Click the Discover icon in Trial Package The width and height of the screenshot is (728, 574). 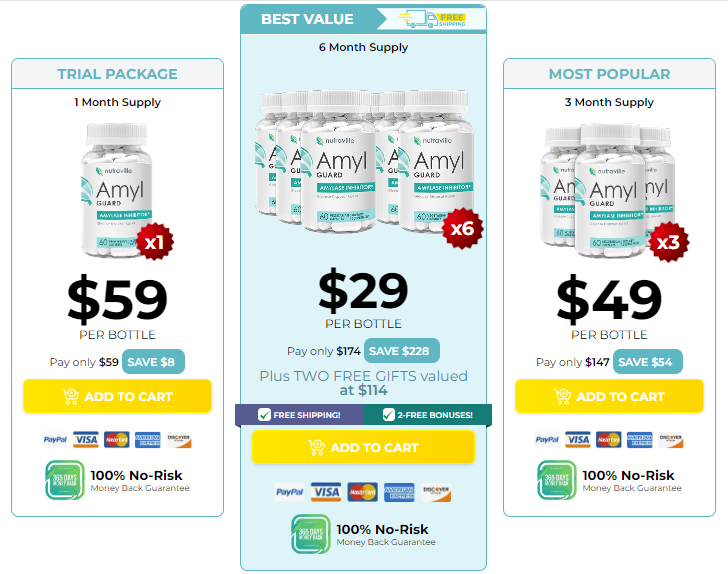click(x=179, y=440)
